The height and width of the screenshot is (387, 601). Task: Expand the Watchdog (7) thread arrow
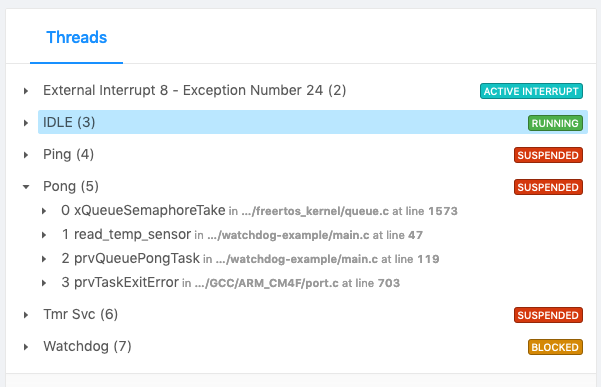[x=26, y=347]
